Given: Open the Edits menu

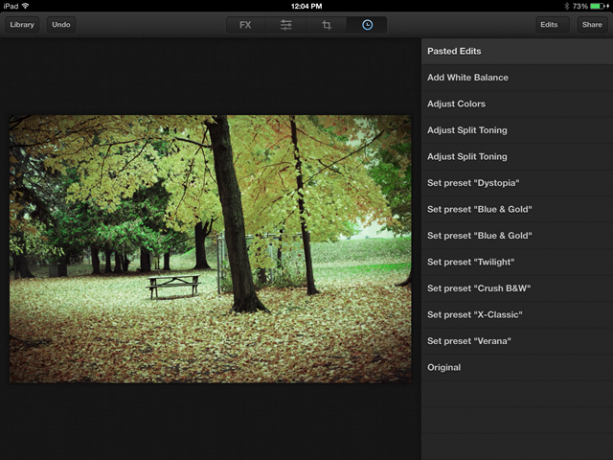Looking at the screenshot, I should (552, 25).
